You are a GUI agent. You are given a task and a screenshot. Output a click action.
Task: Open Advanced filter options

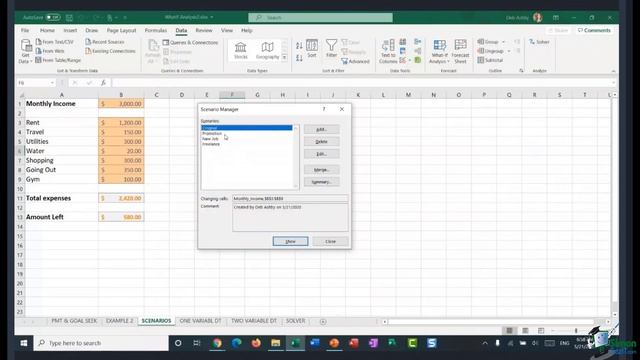(x=356, y=61)
